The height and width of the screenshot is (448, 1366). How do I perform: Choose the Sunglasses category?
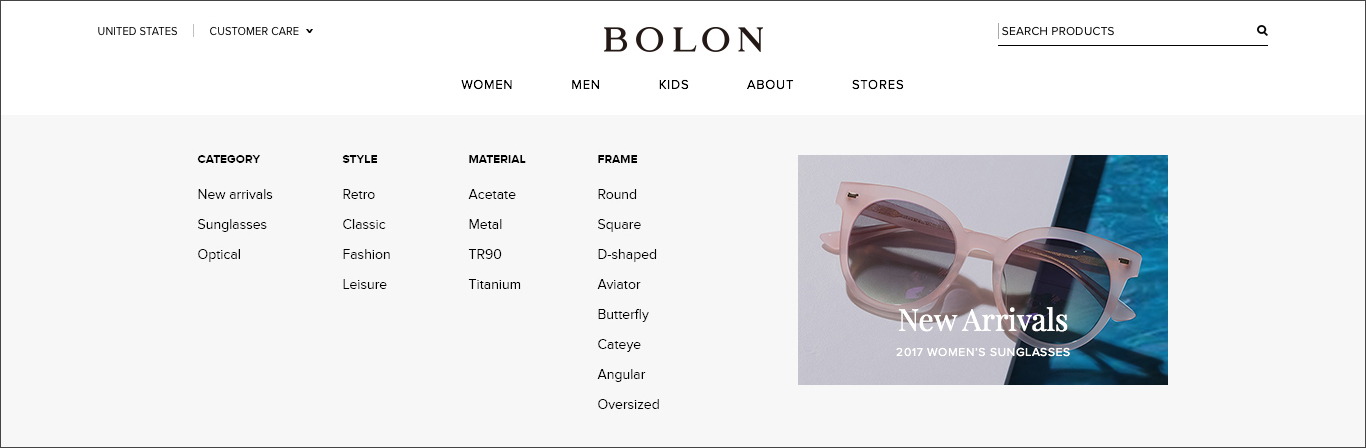(x=232, y=225)
